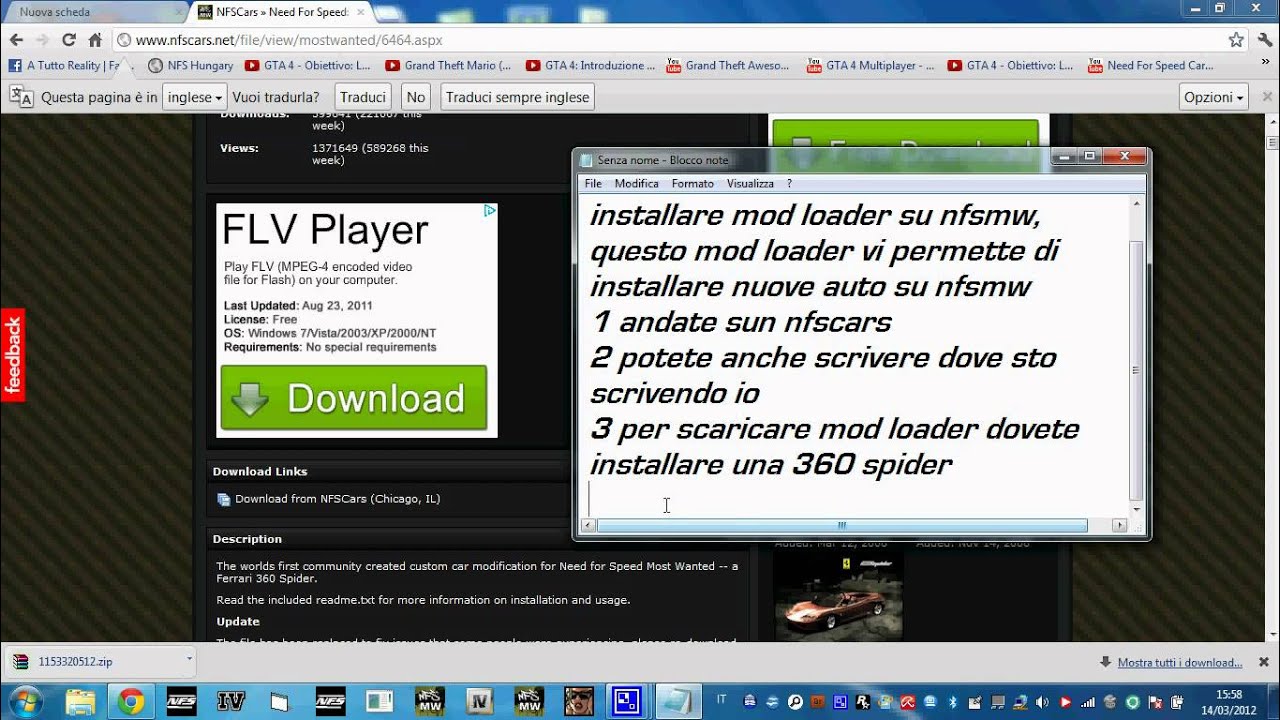Open the Grand Theft Aweso... bookmark
Screen dimensions: 1280x720
[728, 65]
